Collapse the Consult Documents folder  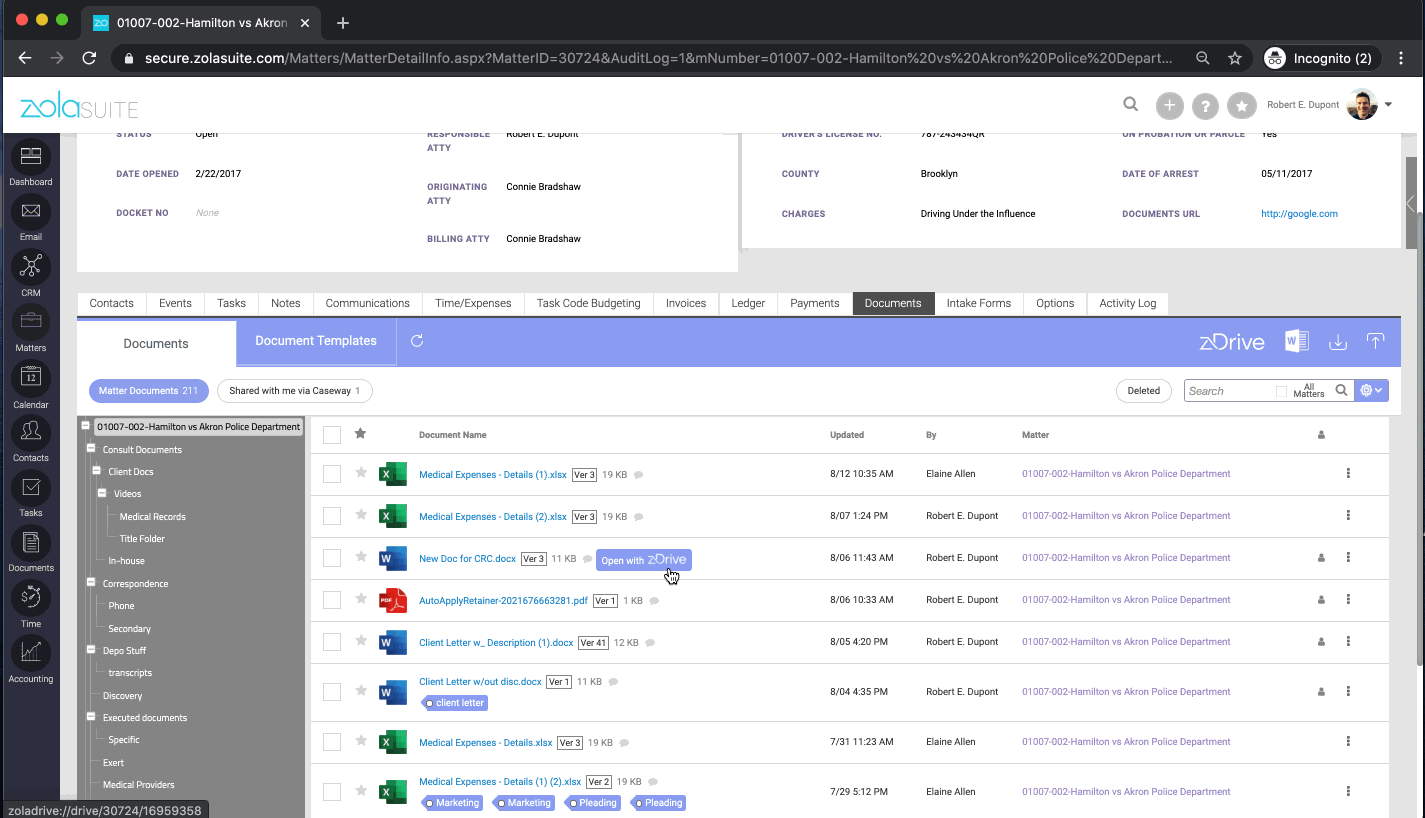91,449
